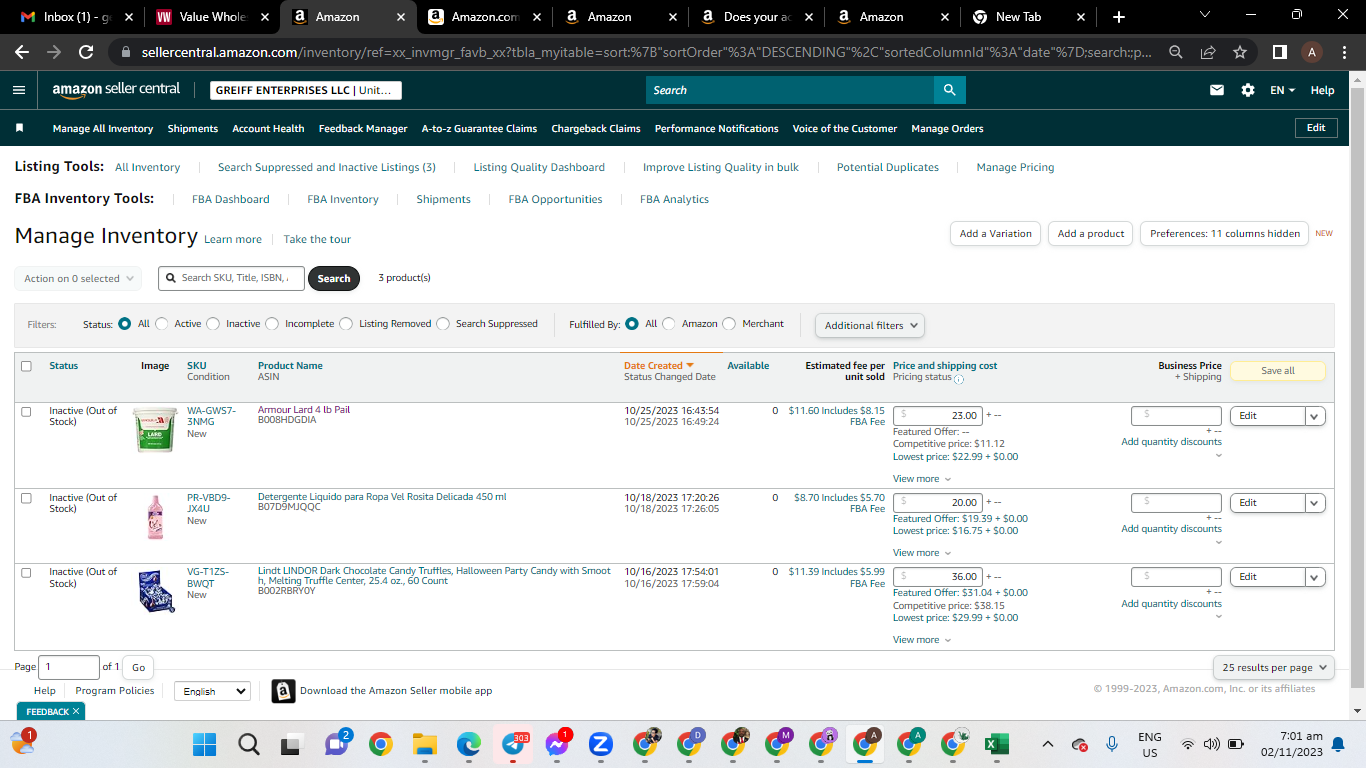Switch to the Gmail Inbox browser tab
The image size is (1366, 768).
point(76,17)
